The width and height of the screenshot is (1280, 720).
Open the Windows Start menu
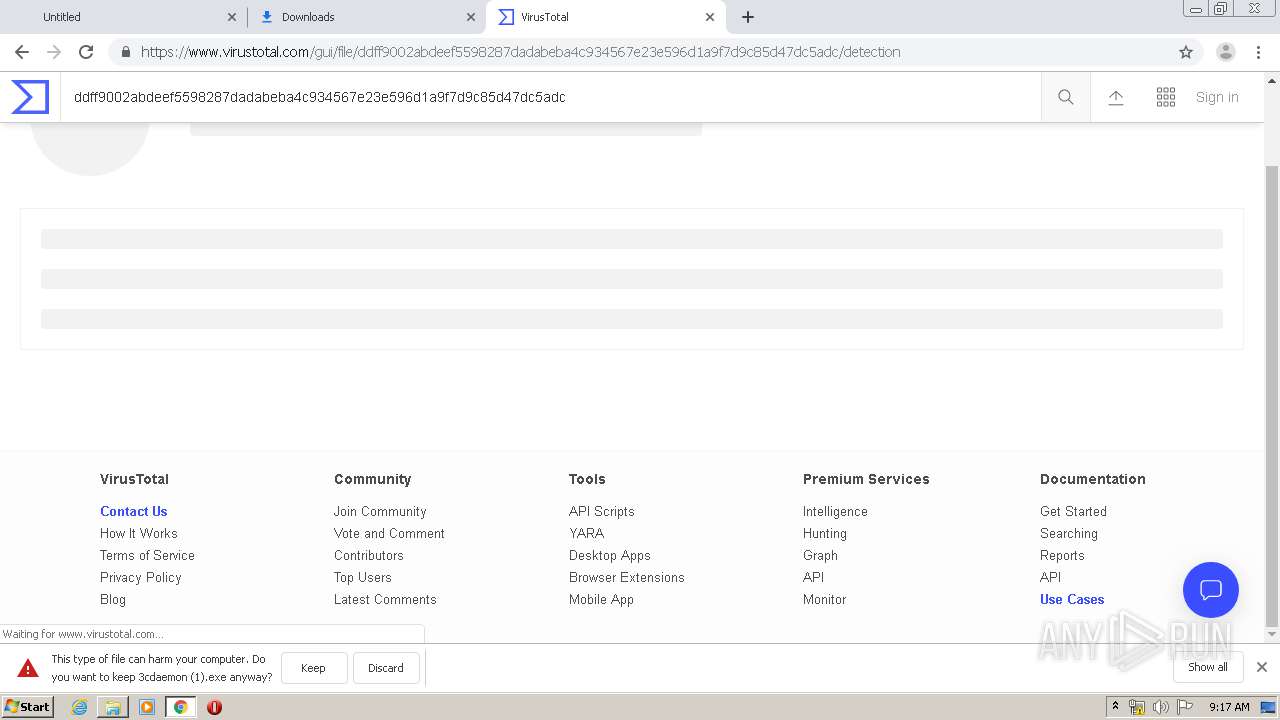click(28, 707)
